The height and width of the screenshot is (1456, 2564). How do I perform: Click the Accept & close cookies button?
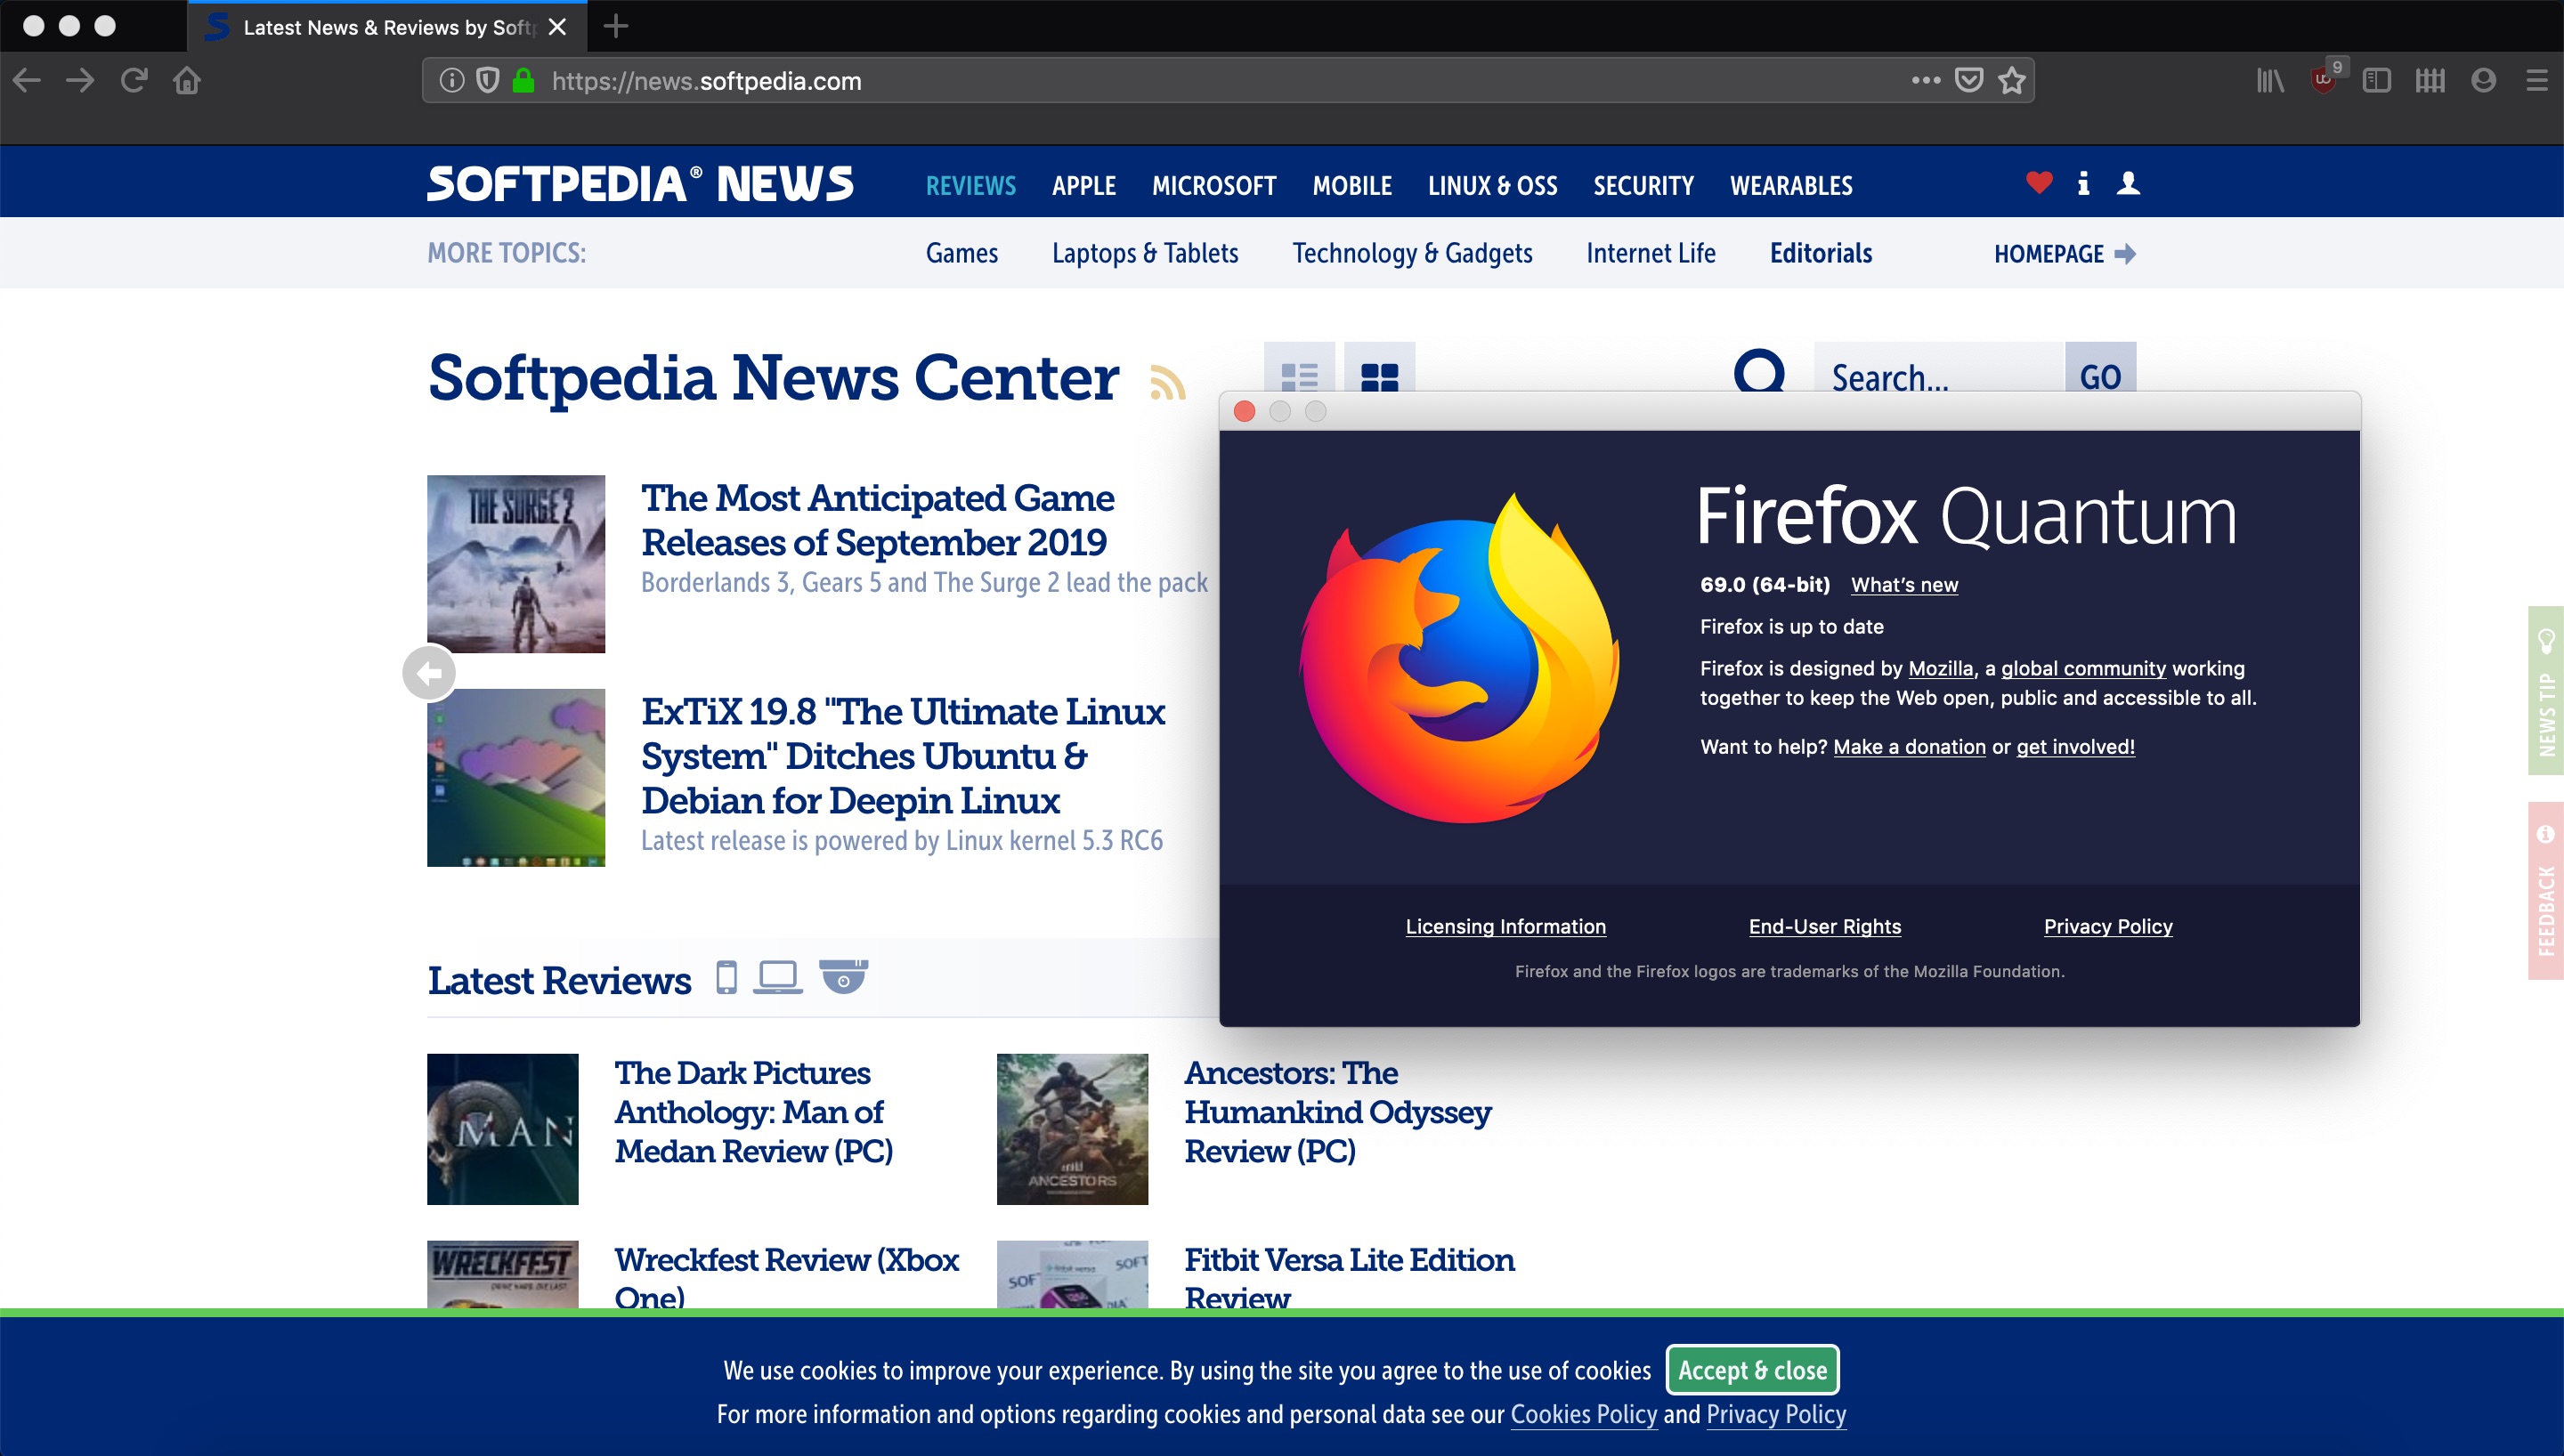[x=1751, y=1370]
